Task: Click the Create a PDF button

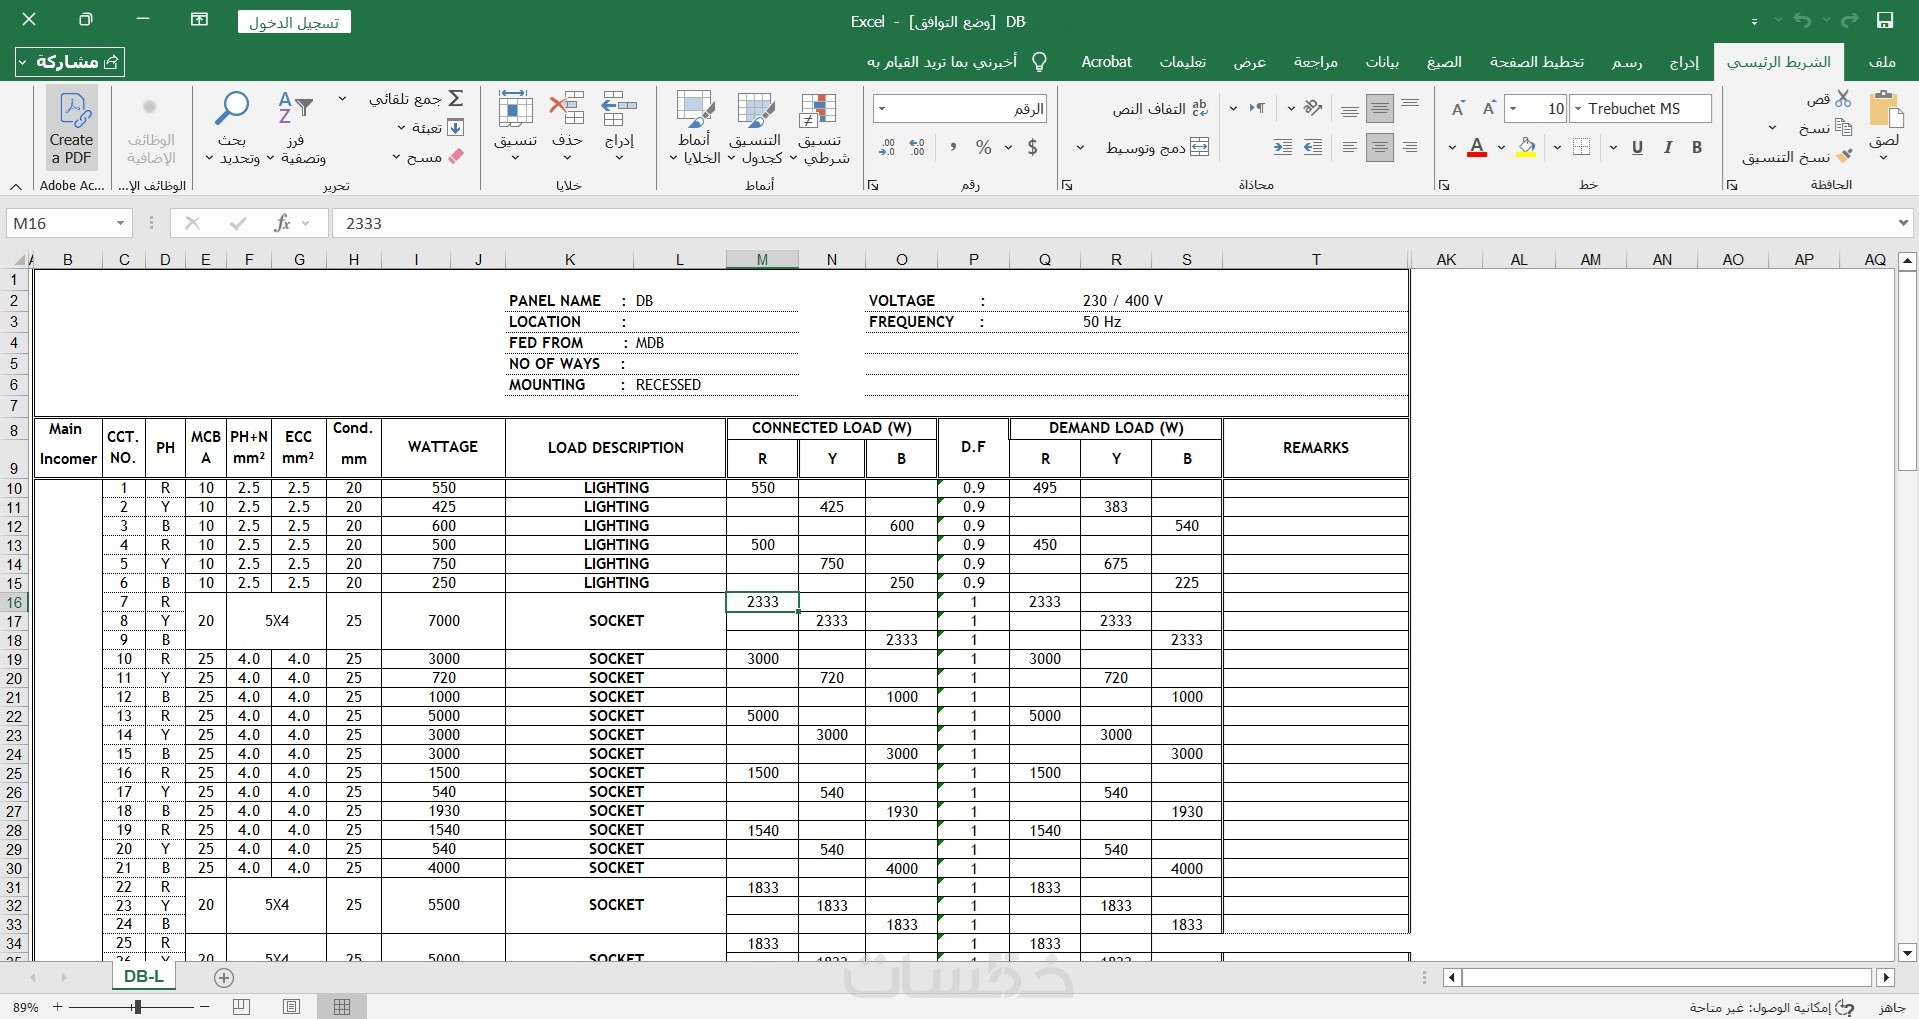Action: 72,129
